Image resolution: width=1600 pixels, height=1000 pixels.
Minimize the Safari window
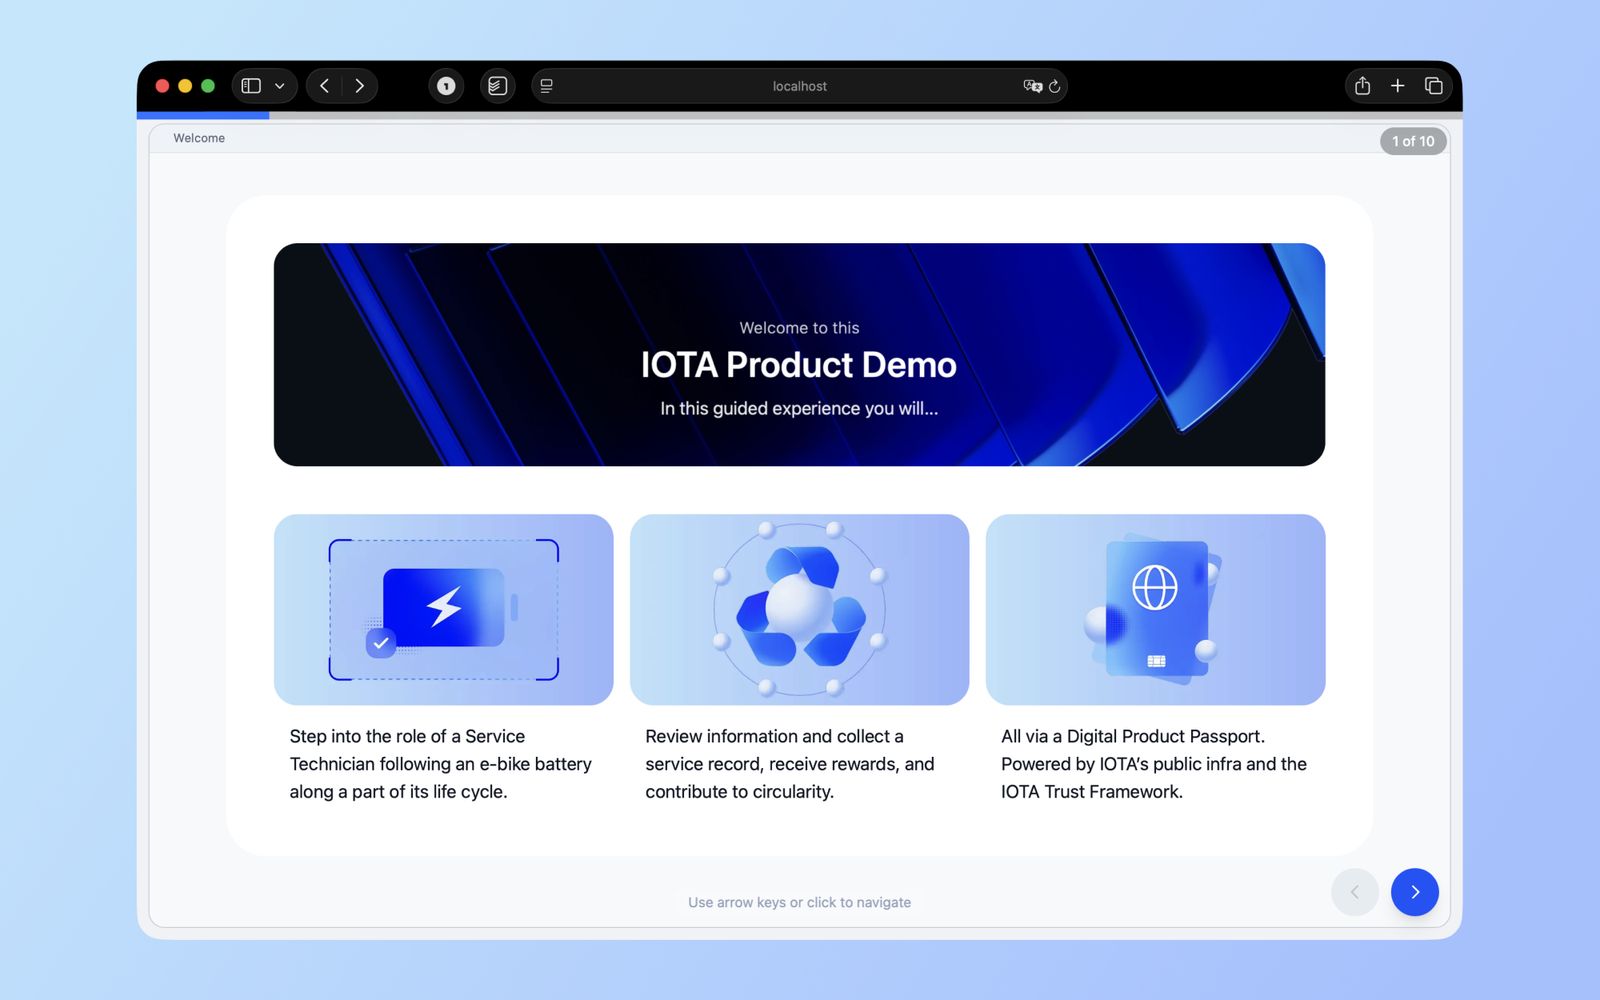click(x=185, y=86)
